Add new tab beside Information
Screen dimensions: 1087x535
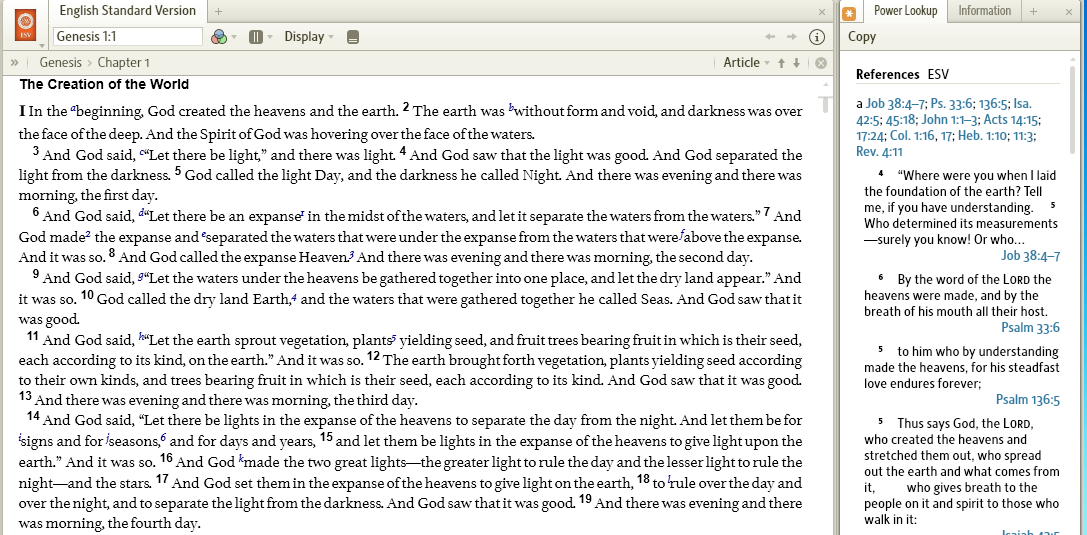(x=1033, y=11)
